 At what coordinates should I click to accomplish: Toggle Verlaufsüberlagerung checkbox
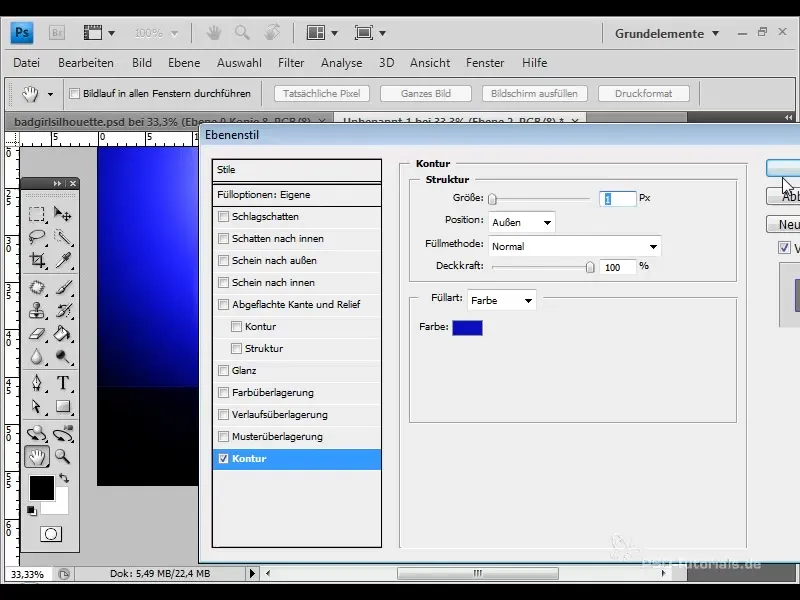pyautogui.click(x=223, y=414)
